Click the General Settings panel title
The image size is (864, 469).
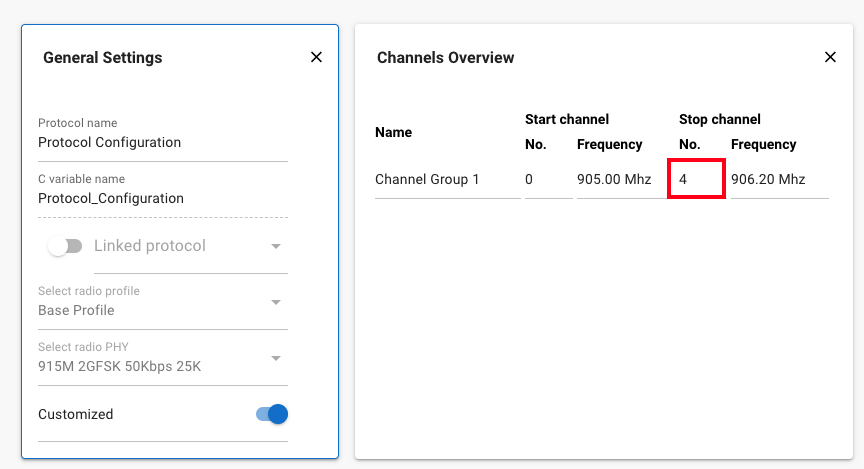[x=102, y=58]
